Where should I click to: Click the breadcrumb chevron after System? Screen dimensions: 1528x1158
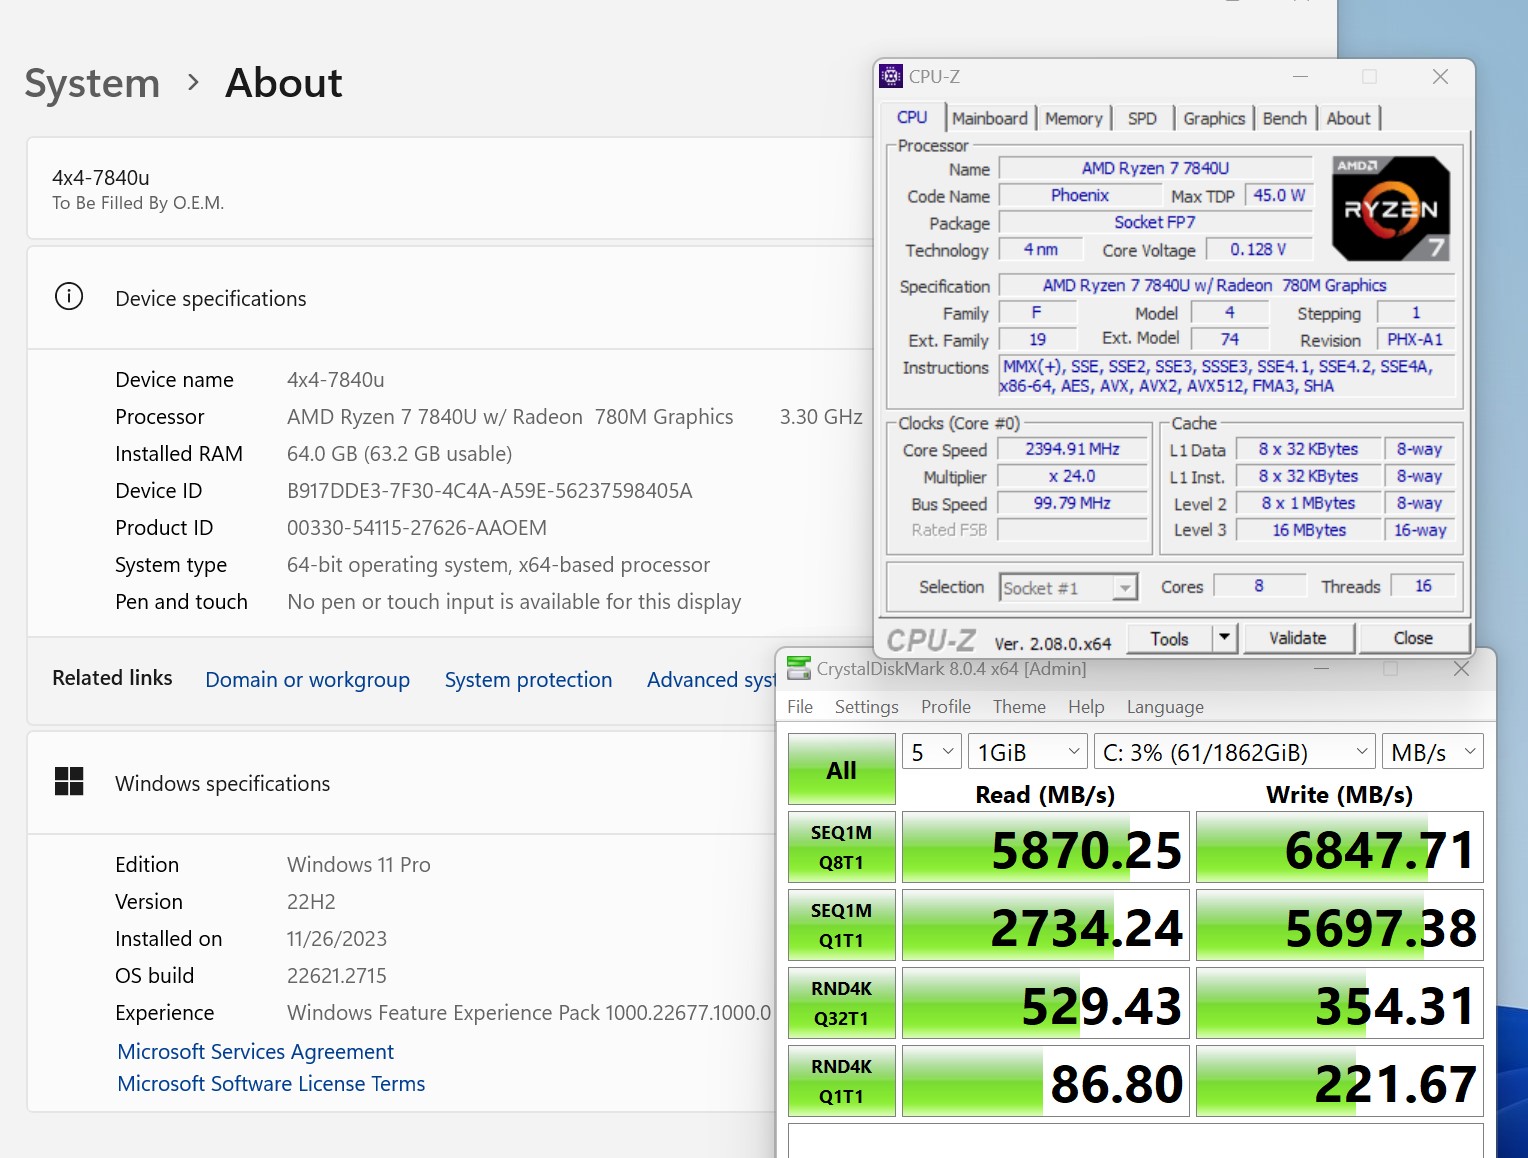[x=193, y=83]
